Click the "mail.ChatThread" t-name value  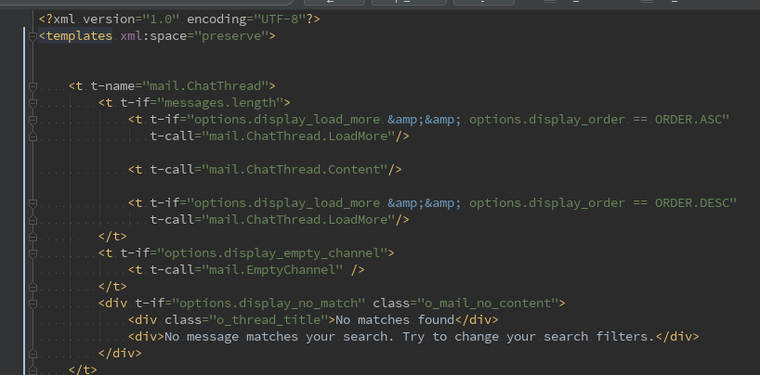205,86
